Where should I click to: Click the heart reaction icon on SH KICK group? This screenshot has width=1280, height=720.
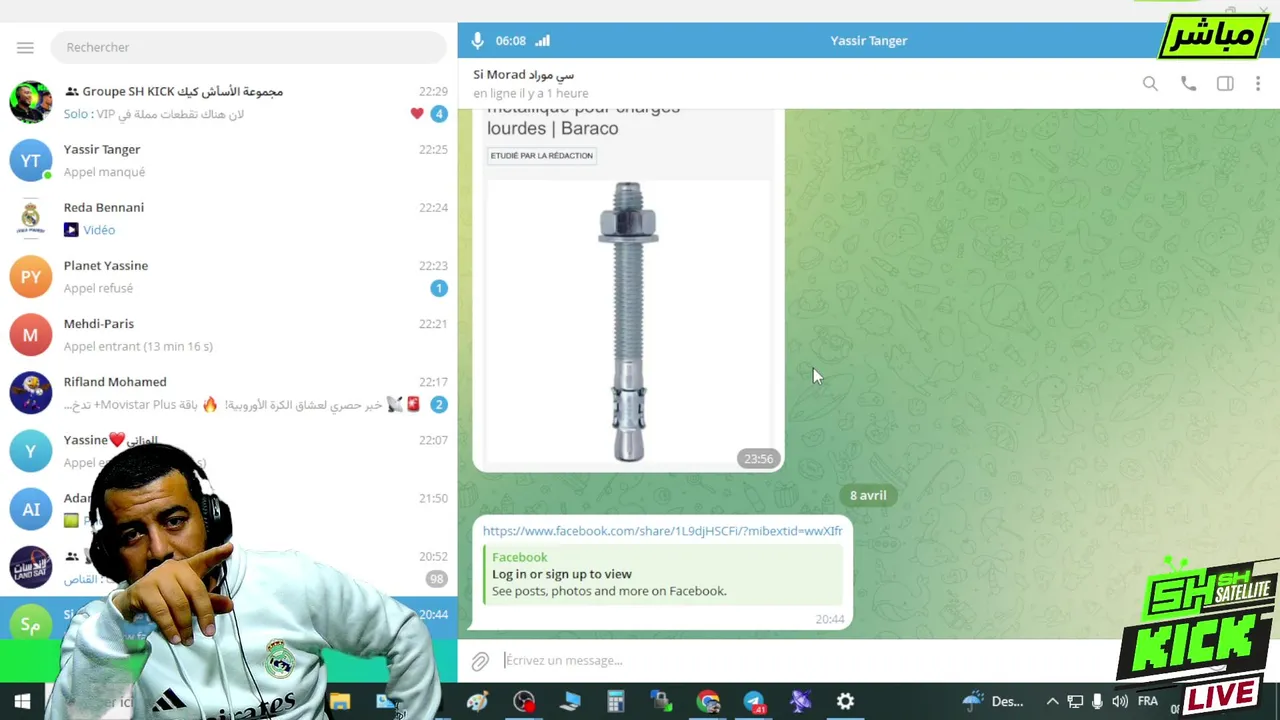(417, 114)
